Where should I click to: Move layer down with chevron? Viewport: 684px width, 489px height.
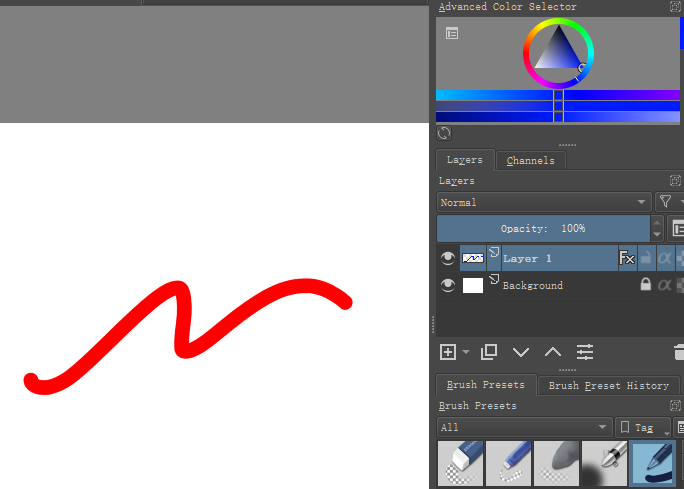pos(521,352)
